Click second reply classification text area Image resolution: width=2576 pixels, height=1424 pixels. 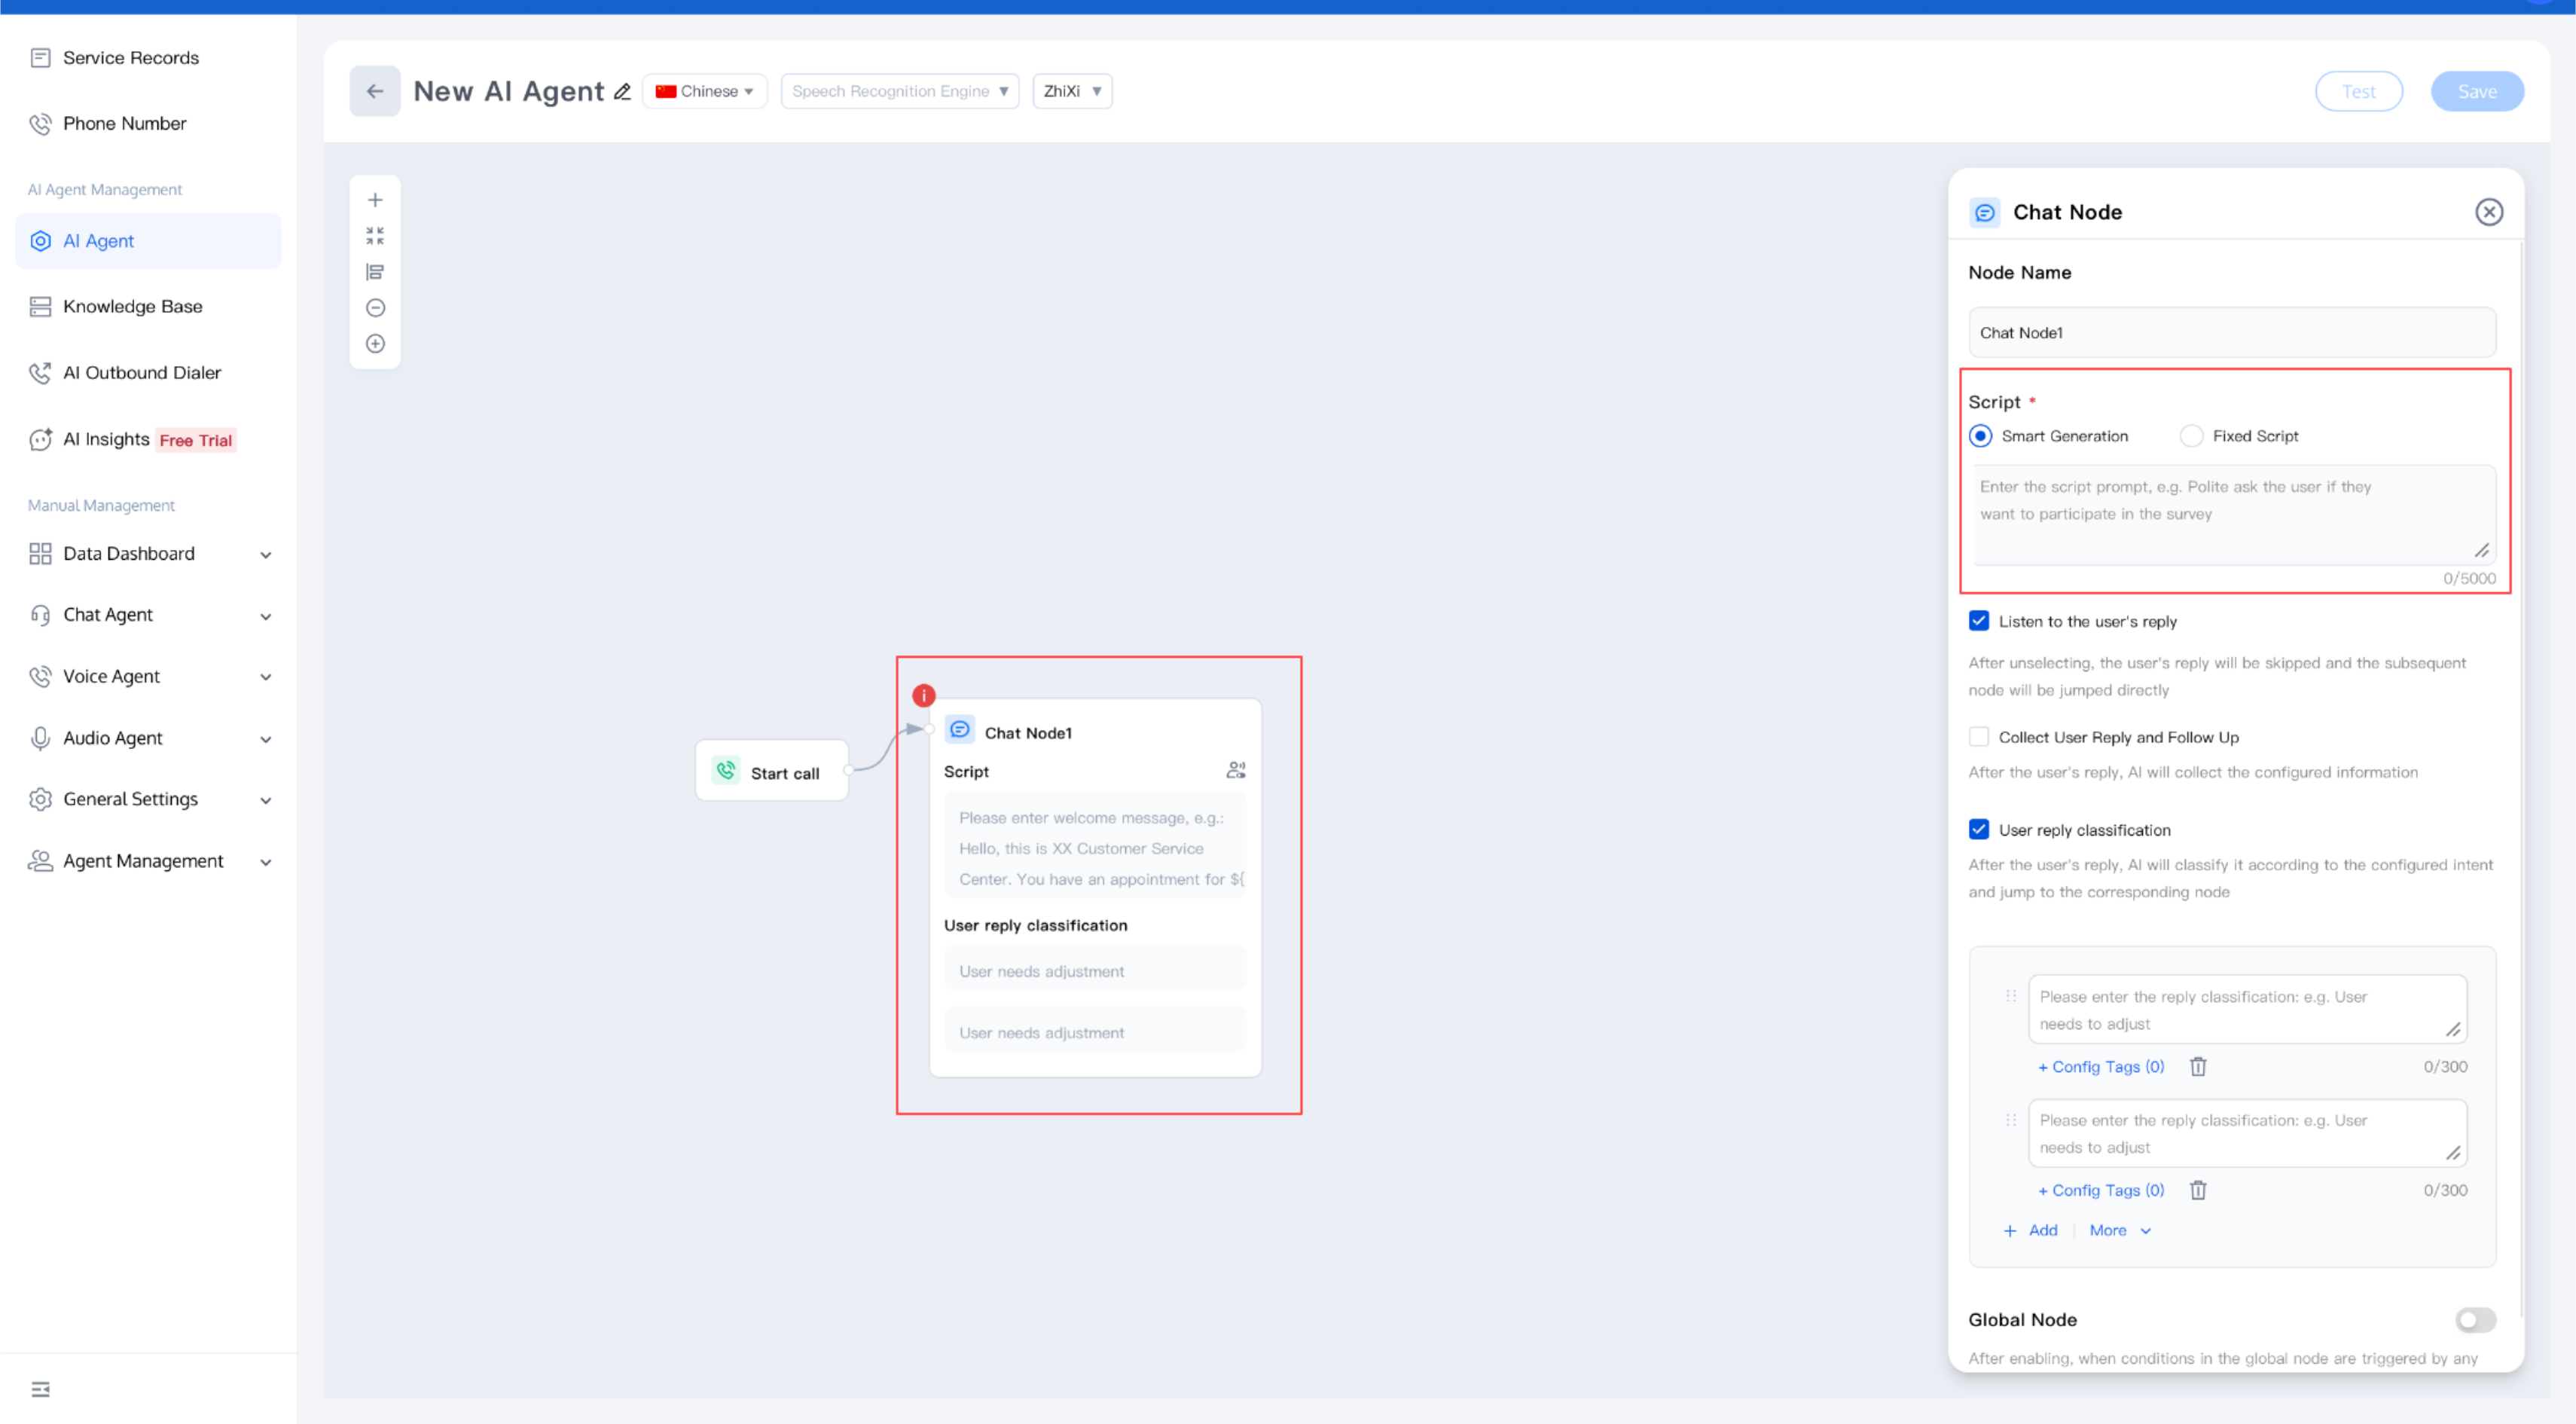2247,1134
